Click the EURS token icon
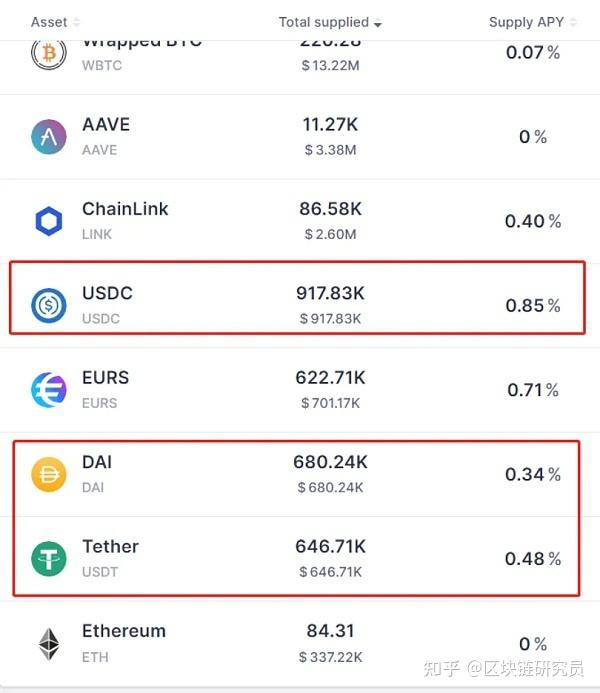The width and height of the screenshot is (600, 693). [48, 390]
